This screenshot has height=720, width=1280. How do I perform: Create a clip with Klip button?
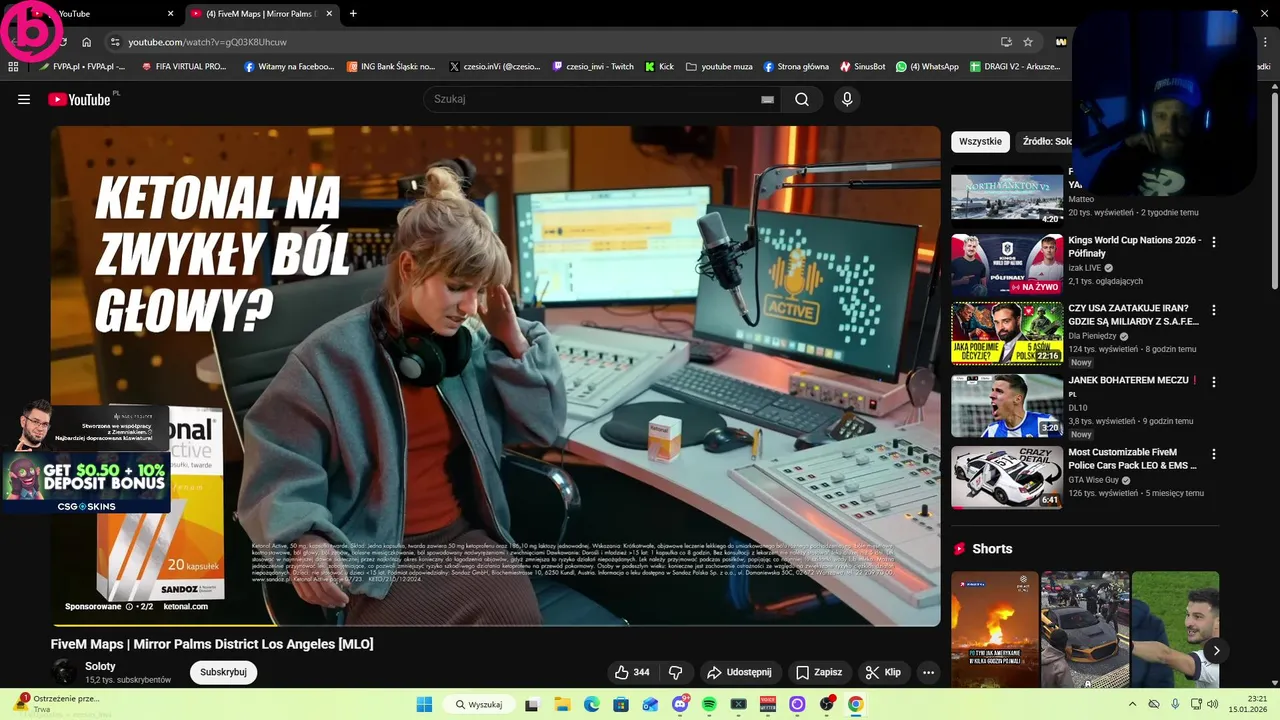pyautogui.click(x=883, y=672)
